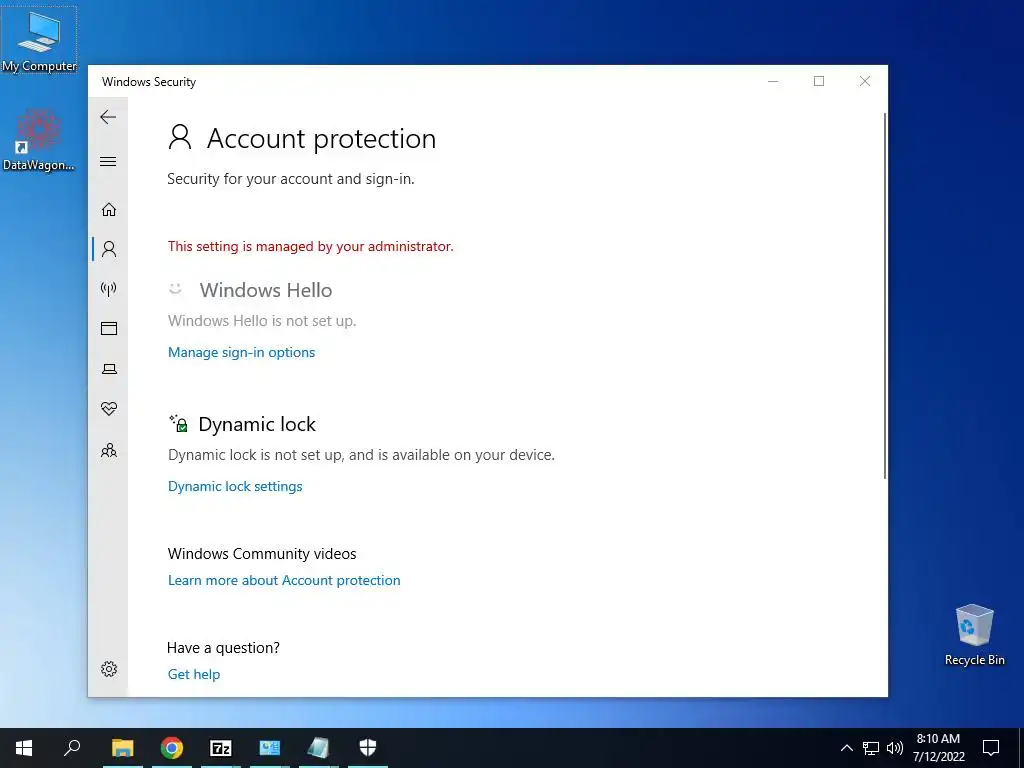Open Windows Security shield taskbar icon
The height and width of the screenshot is (768, 1024).
tap(368, 748)
